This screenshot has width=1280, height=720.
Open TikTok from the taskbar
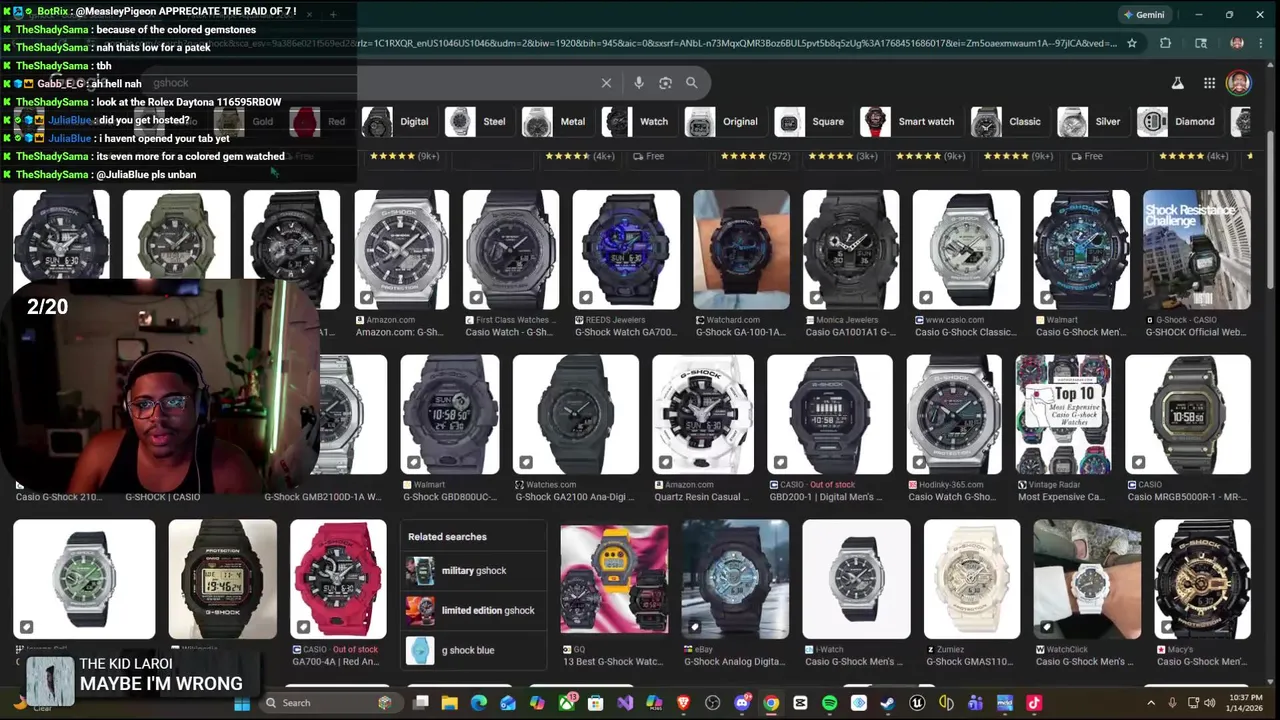tap(1034, 703)
